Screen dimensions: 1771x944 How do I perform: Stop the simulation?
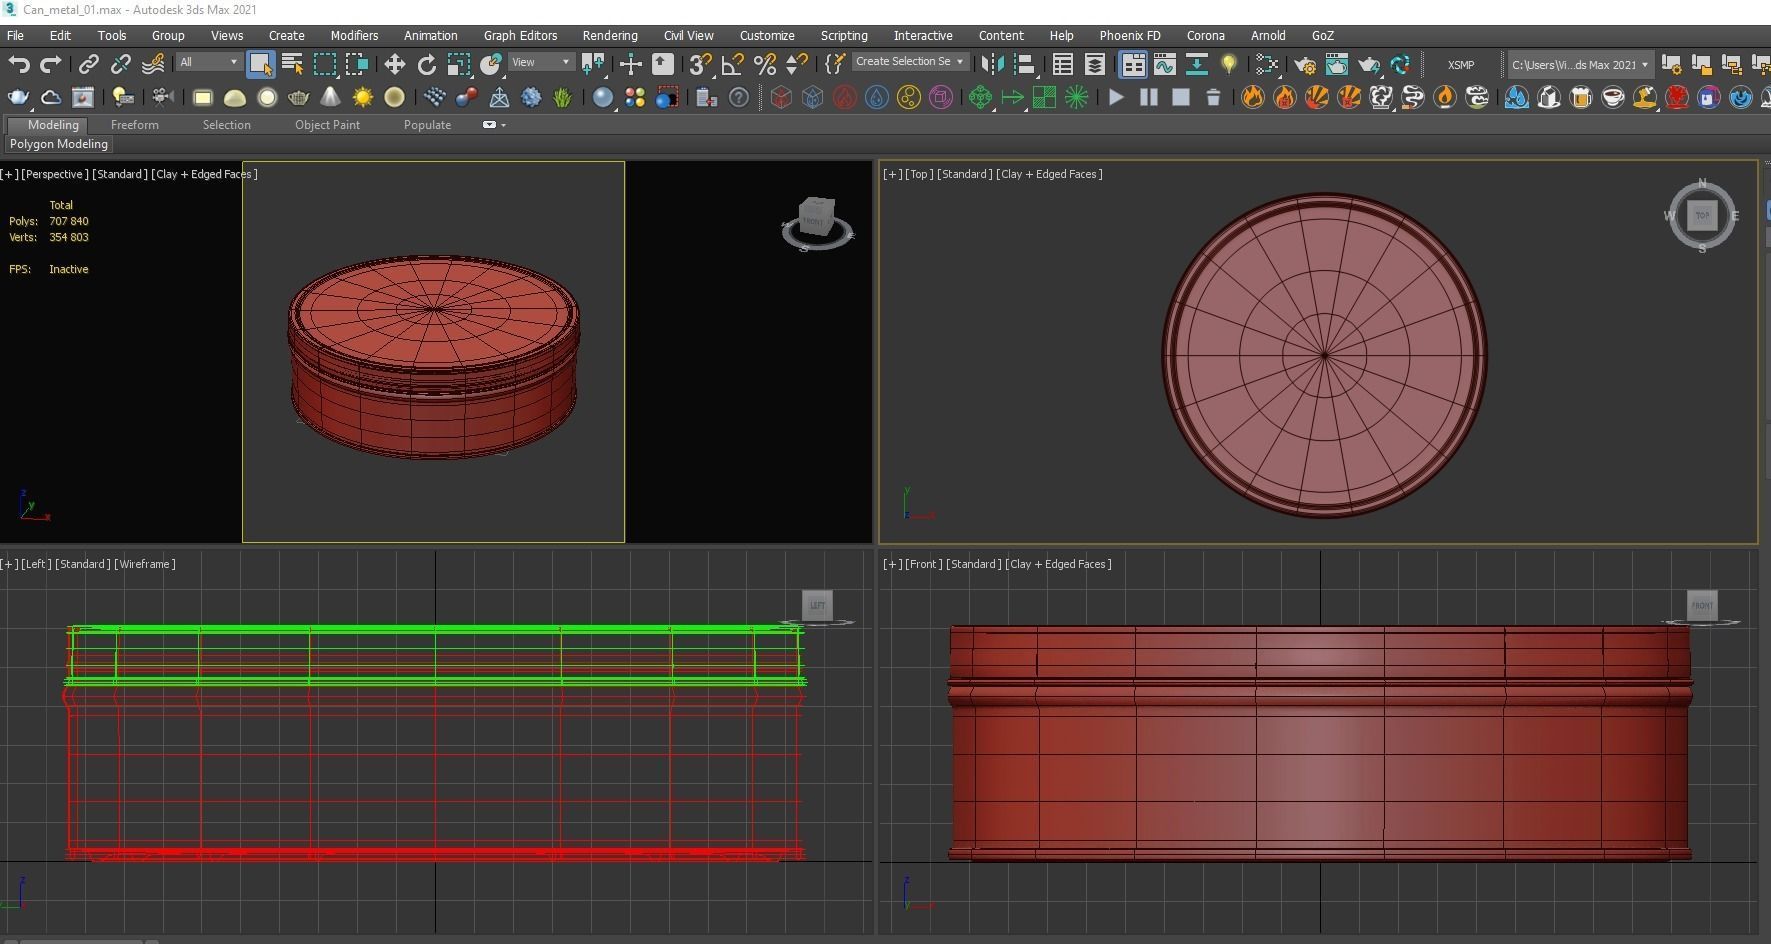coord(1181,97)
